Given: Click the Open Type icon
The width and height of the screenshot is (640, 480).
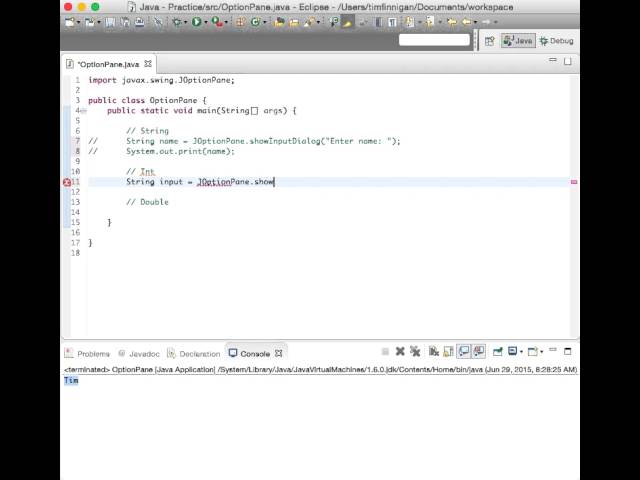Looking at the screenshot, I should pos(279,22).
